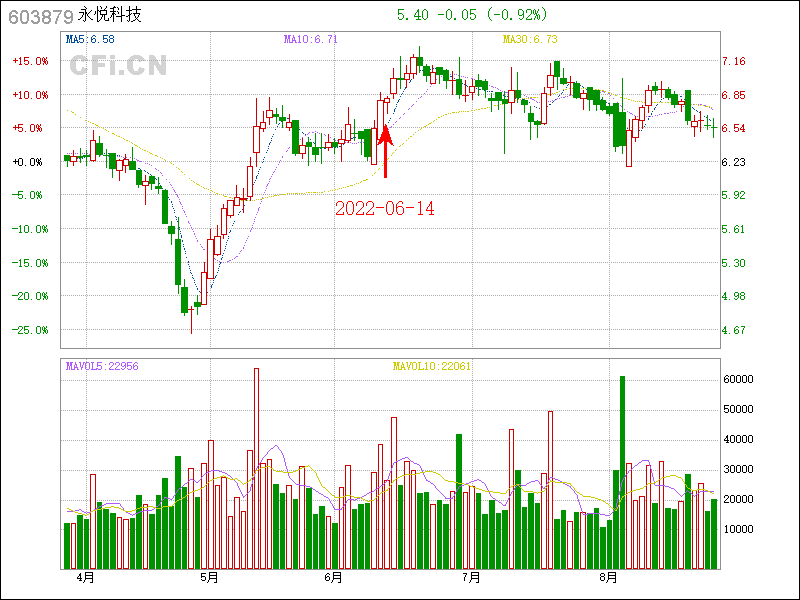Click the MA10:6.71 indicator label
Screen dimensions: 800x600
(311, 39)
